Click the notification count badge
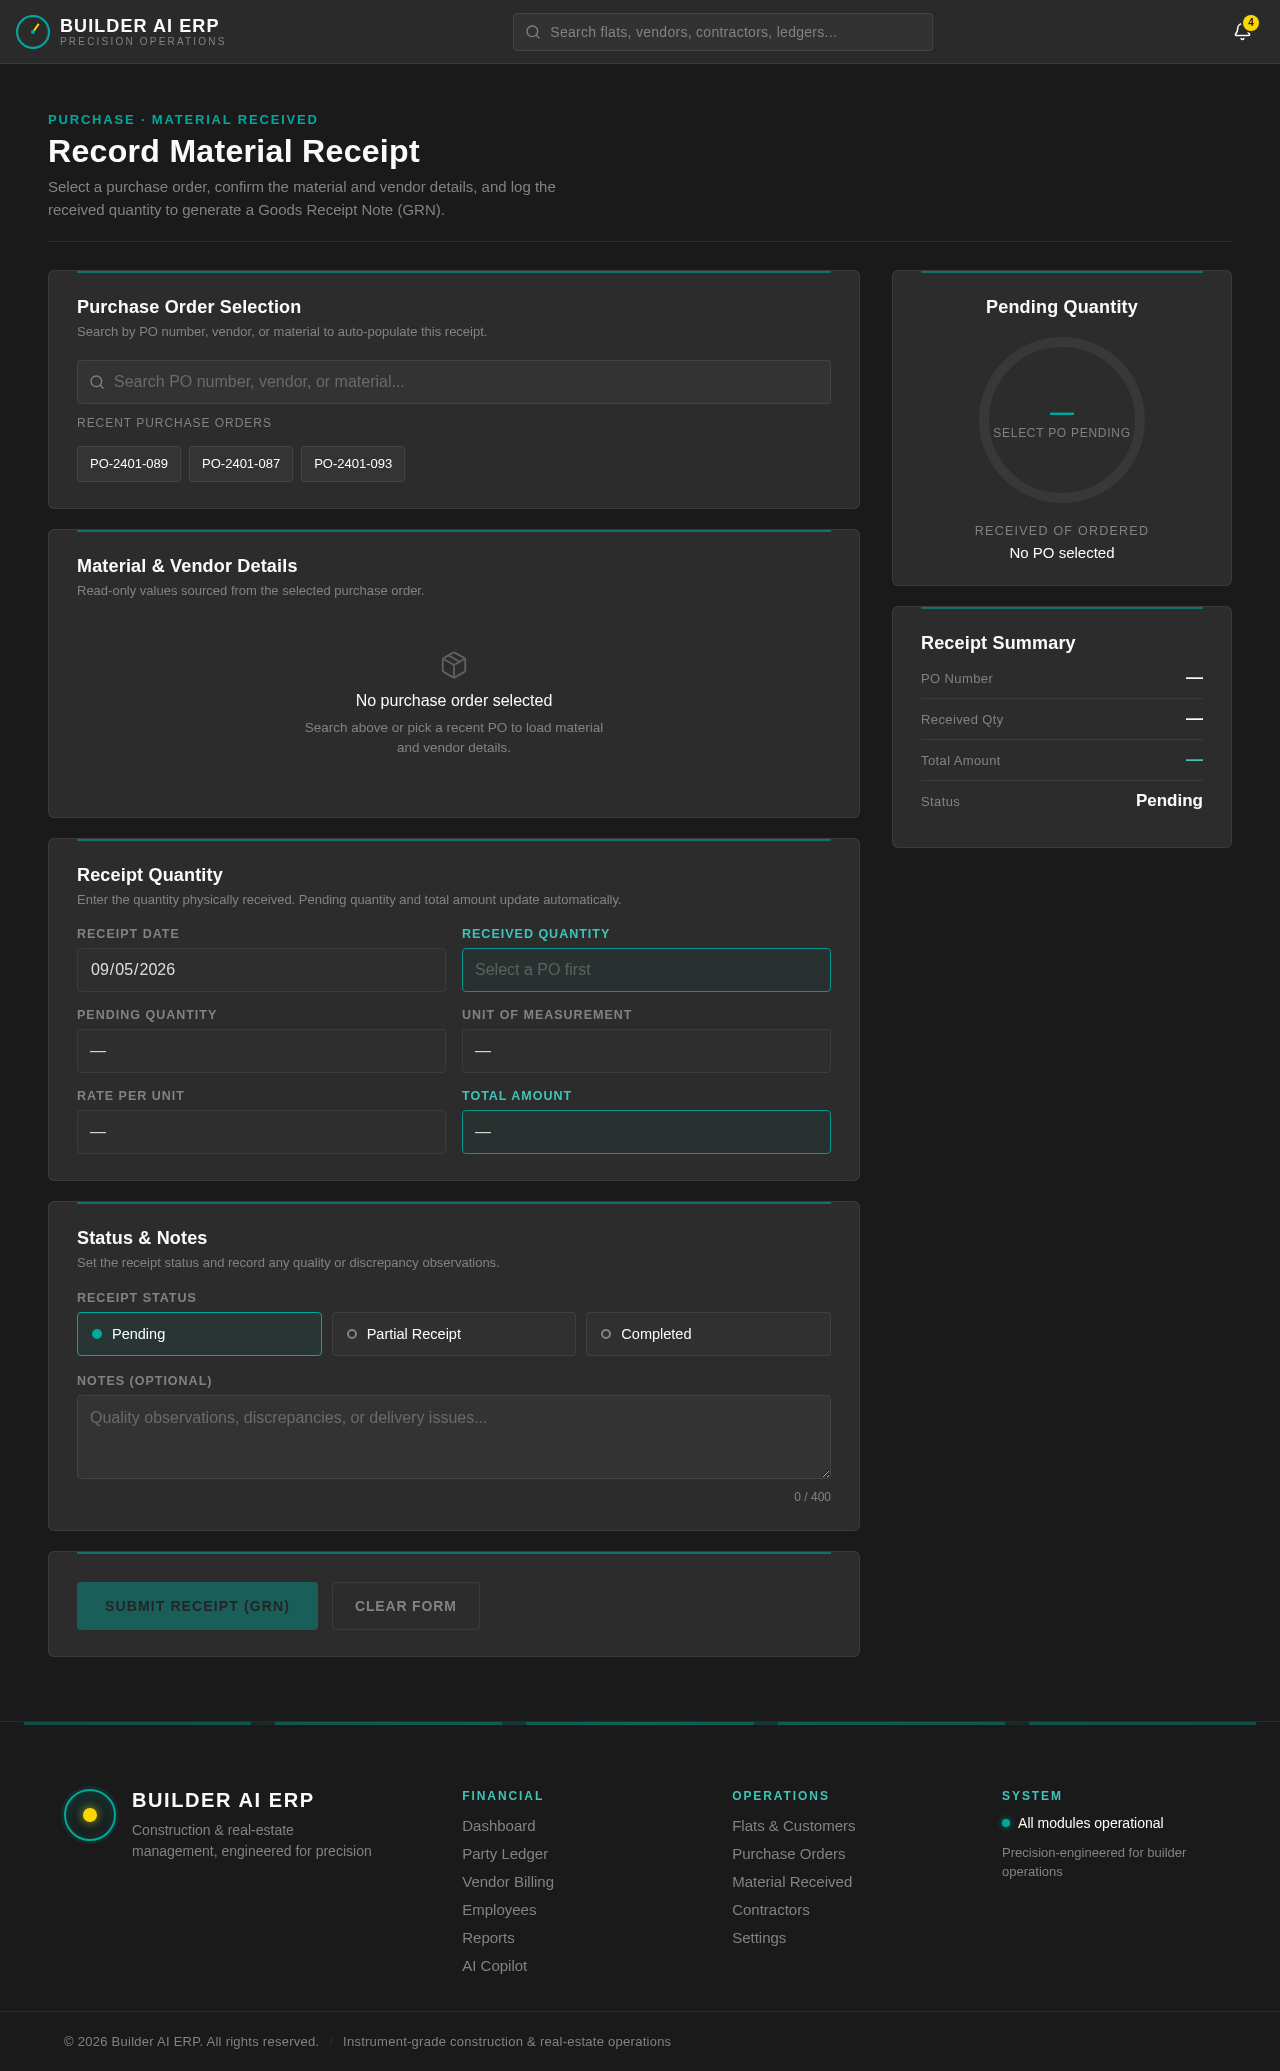 coord(1251,22)
